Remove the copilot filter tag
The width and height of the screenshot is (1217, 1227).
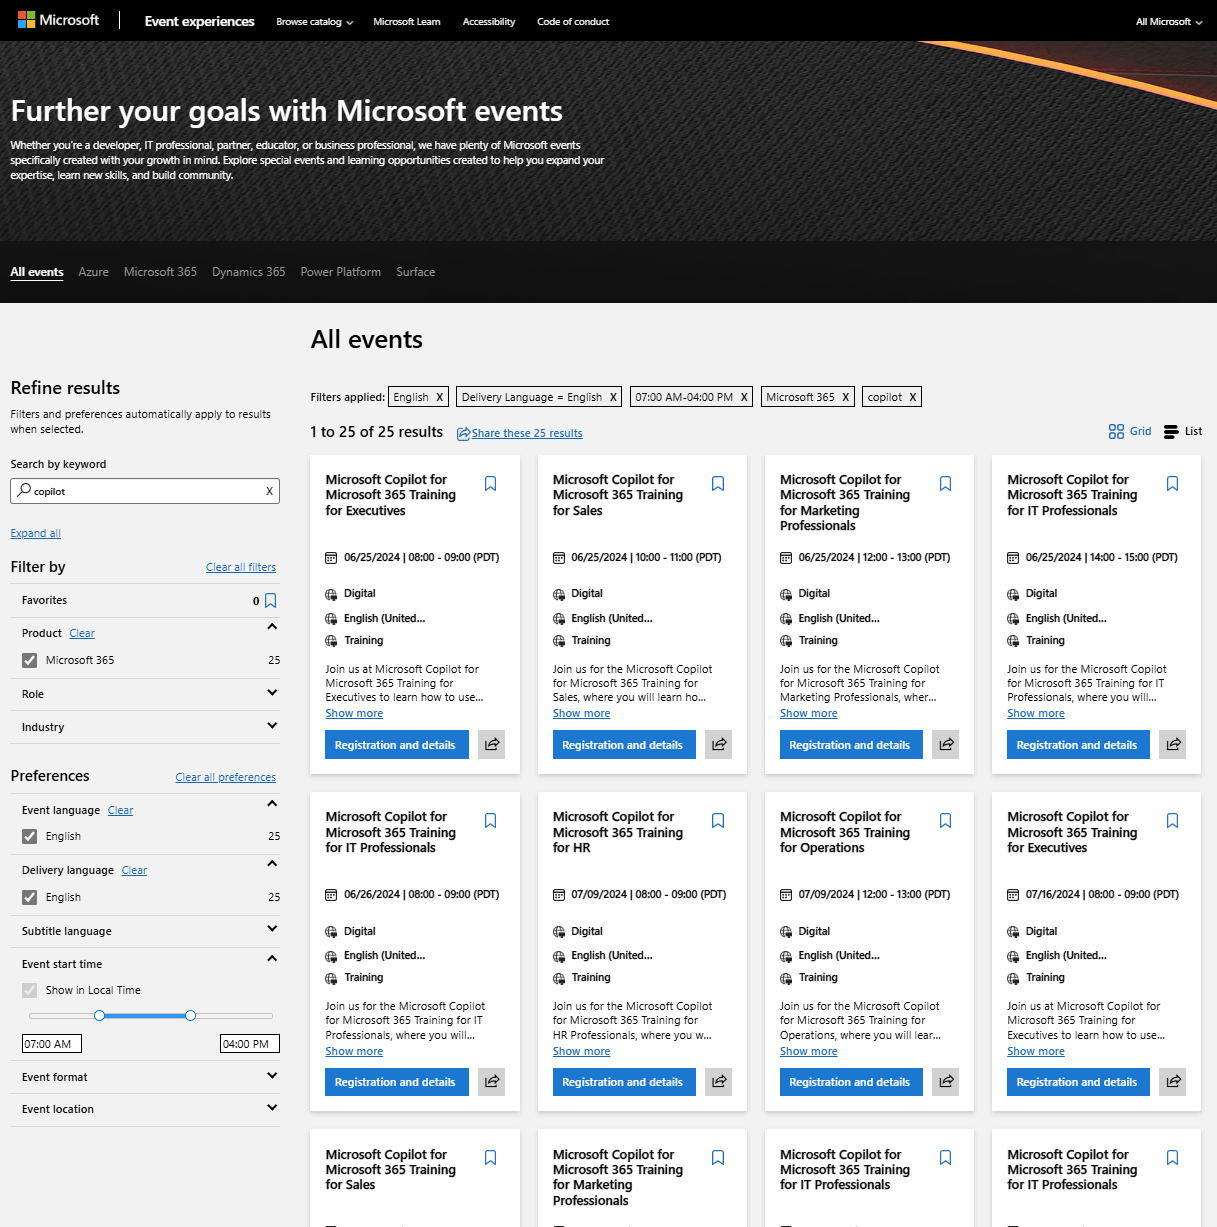(912, 397)
